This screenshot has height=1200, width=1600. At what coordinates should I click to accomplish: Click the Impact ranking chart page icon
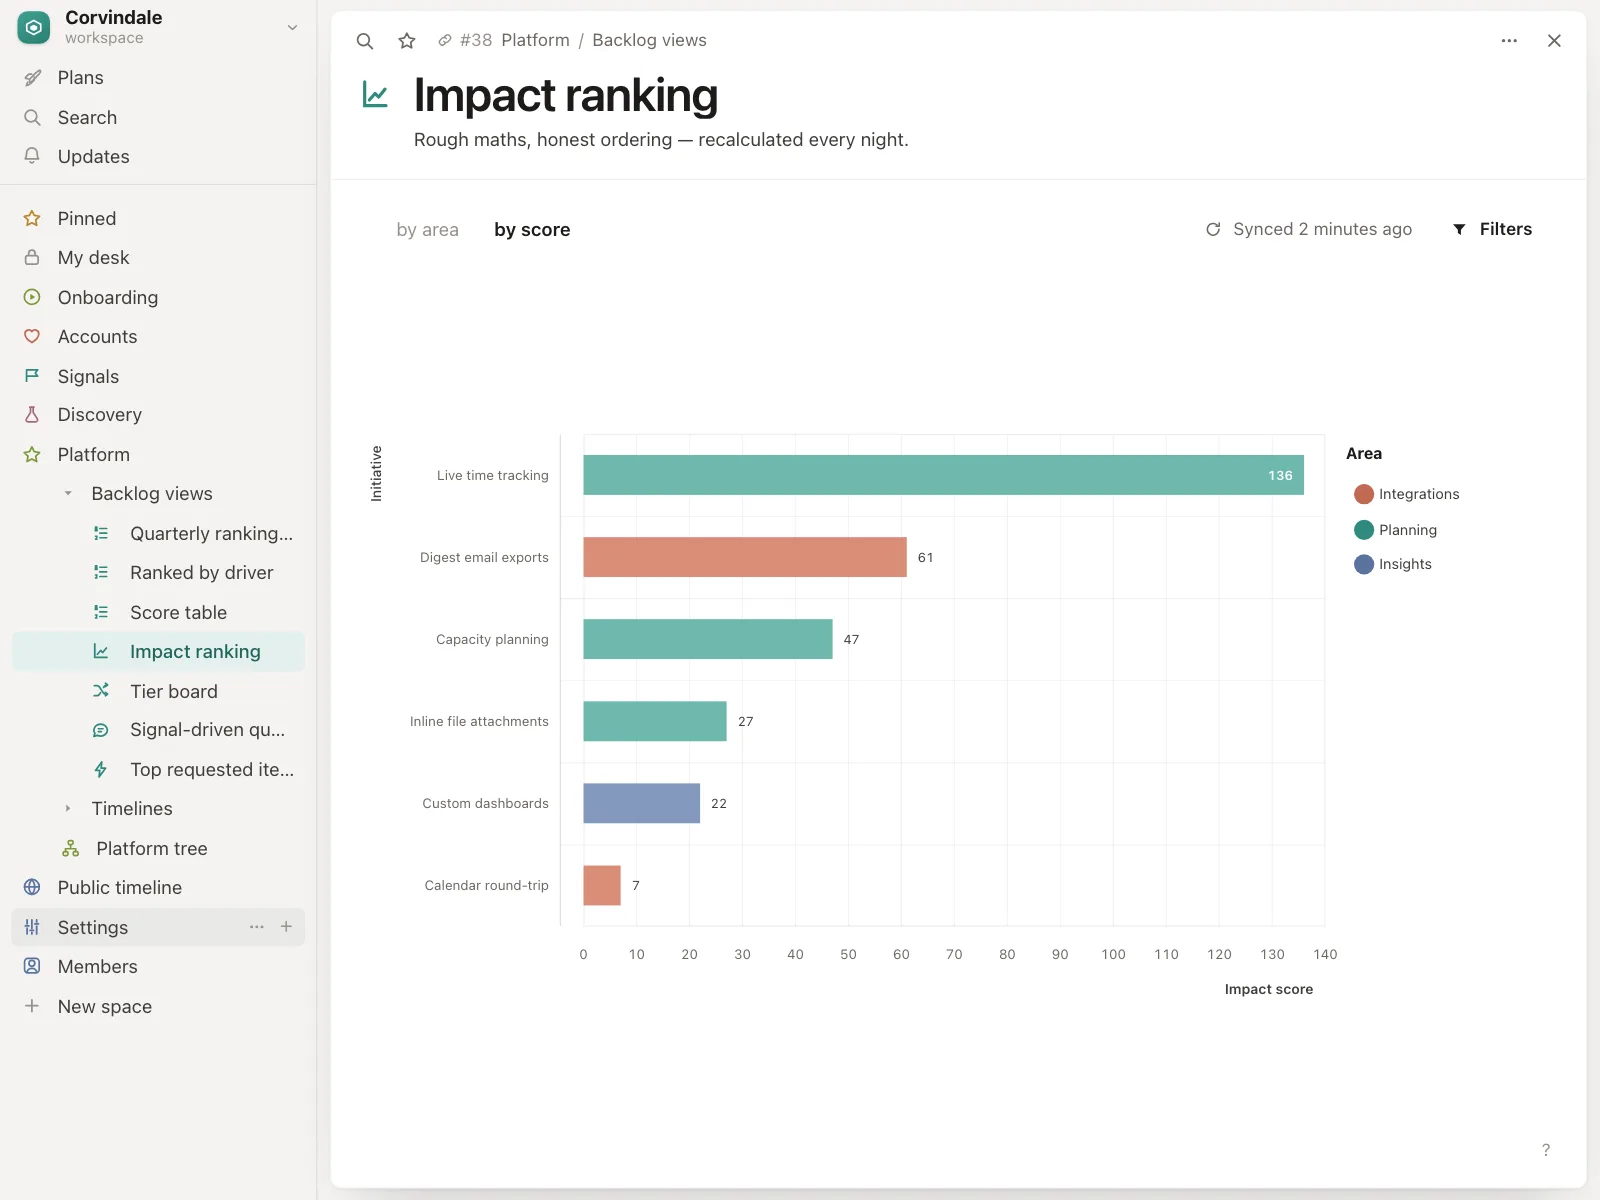[375, 95]
